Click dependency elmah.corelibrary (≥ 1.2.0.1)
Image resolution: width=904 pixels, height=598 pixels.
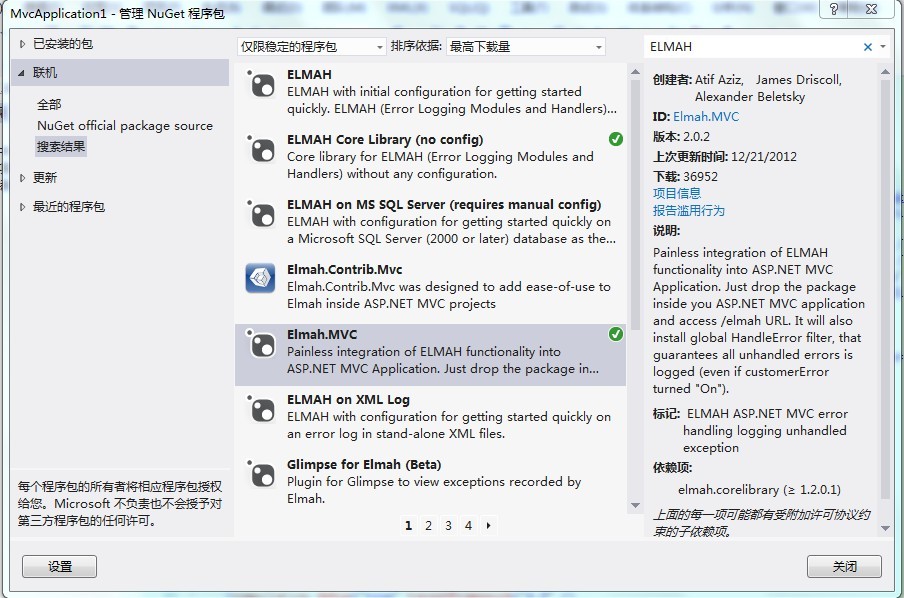coord(759,490)
